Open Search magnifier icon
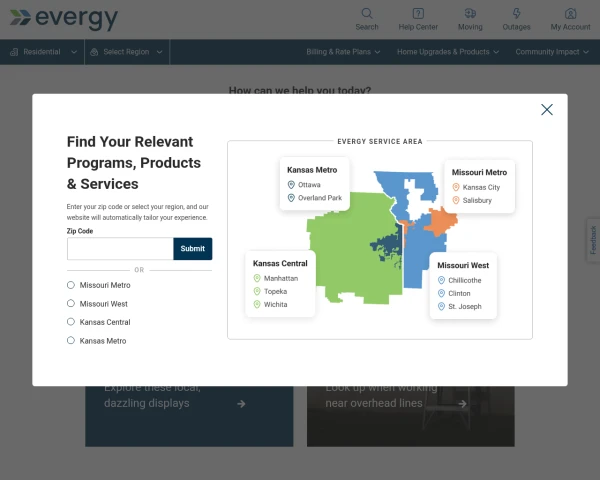 coord(367,13)
